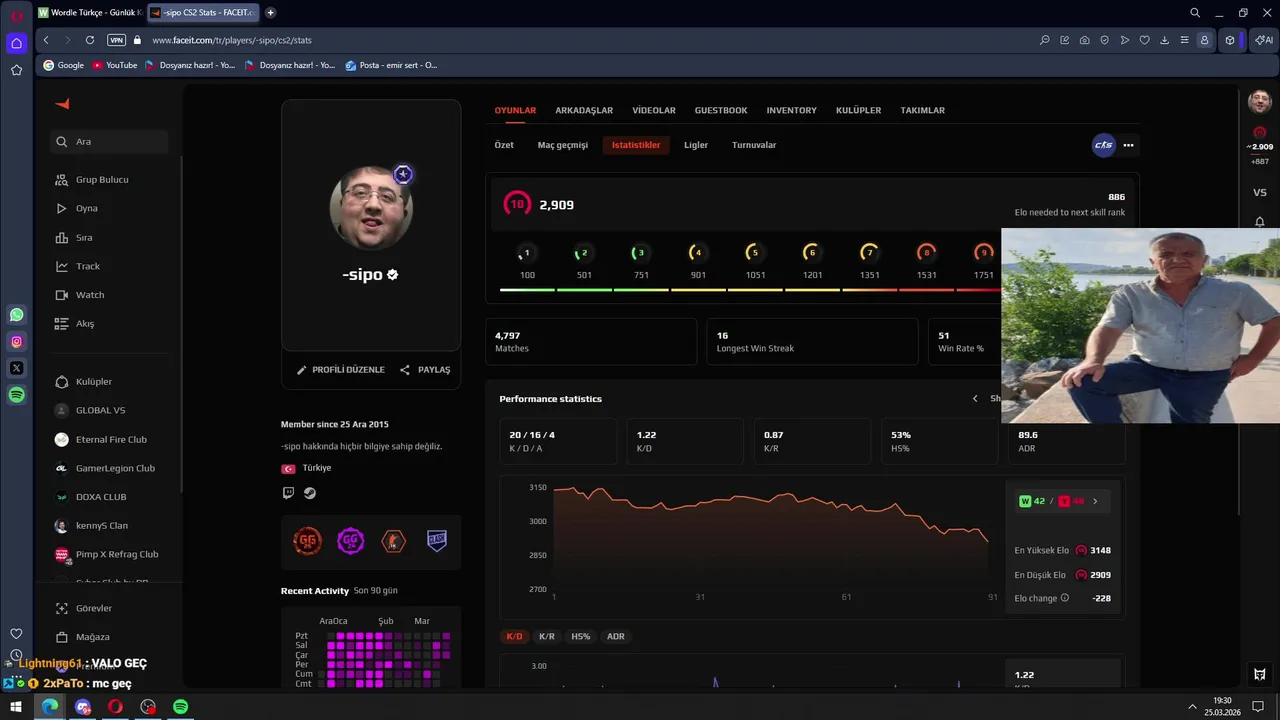
Task: Open WhatsApp in Opera sidebar
Action: click(x=16, y=315)
